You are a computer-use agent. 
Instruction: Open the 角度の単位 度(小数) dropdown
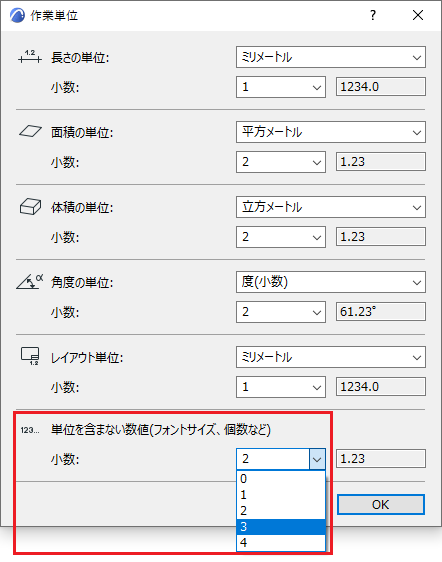pyautogui.click(x=331, y=282)
